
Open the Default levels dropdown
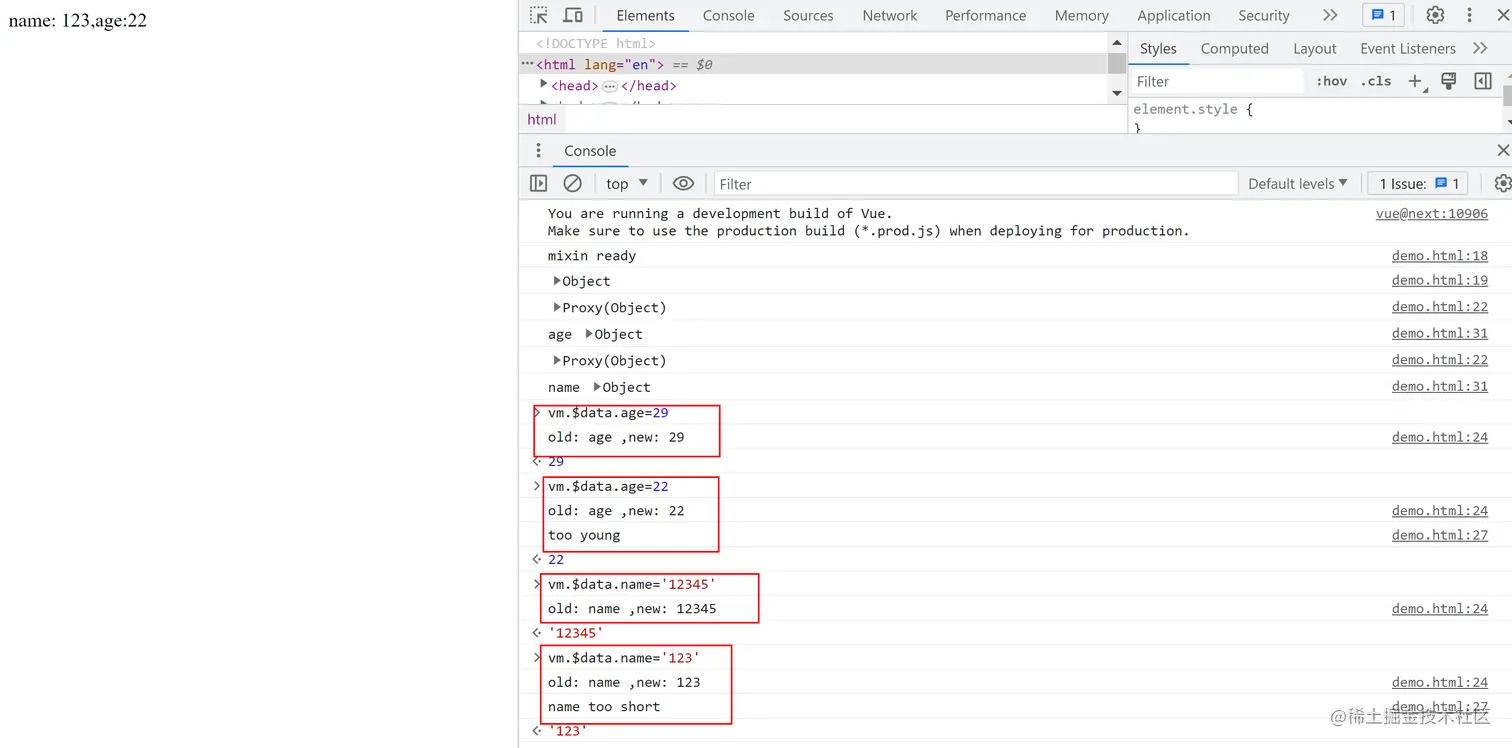pyautogui.click(x=1297, y=183)
